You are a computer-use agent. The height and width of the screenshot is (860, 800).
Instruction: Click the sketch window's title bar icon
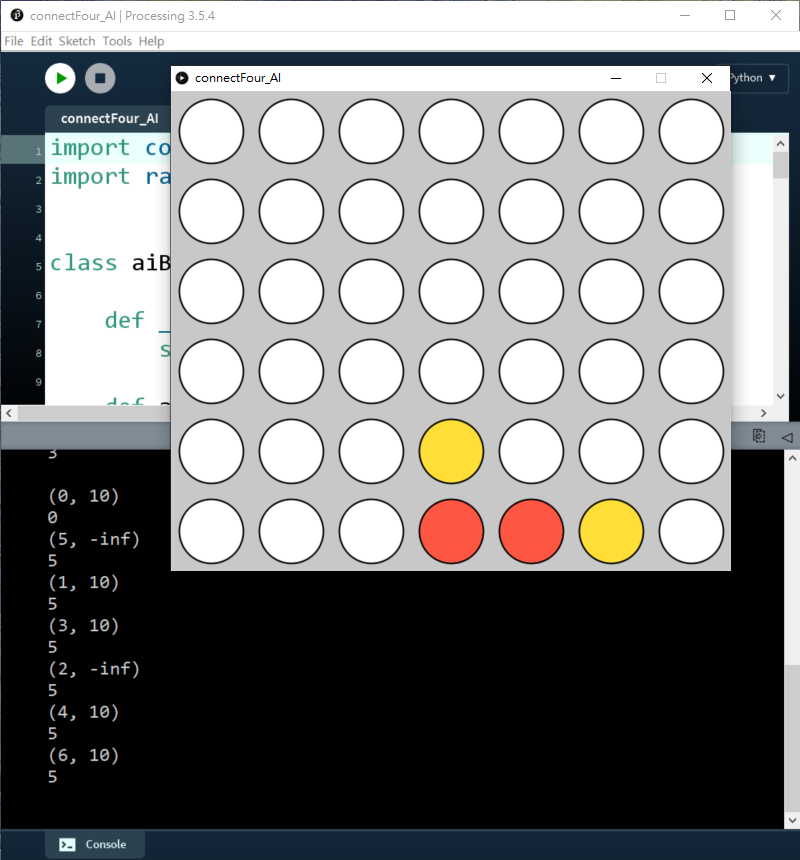pos(182,78)
